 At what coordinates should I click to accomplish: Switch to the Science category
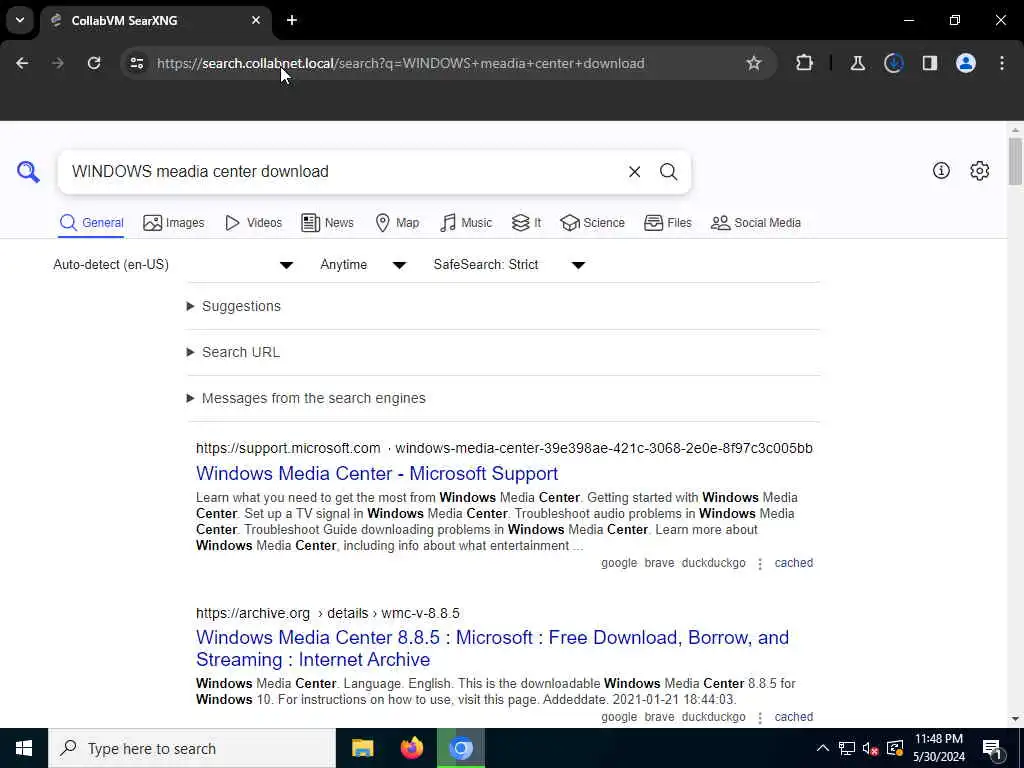(592, 223)
